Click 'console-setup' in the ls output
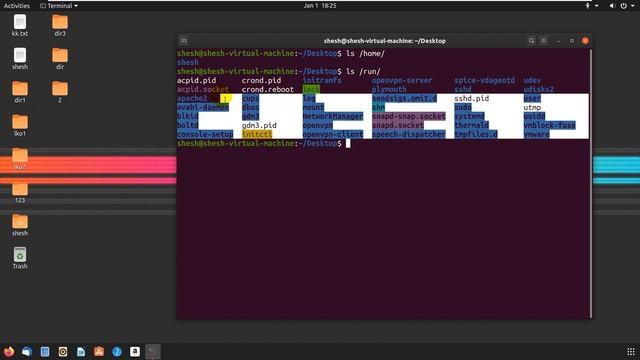This screenshot has height=360, width=640. pyautogui.click(x=205, y=134)
